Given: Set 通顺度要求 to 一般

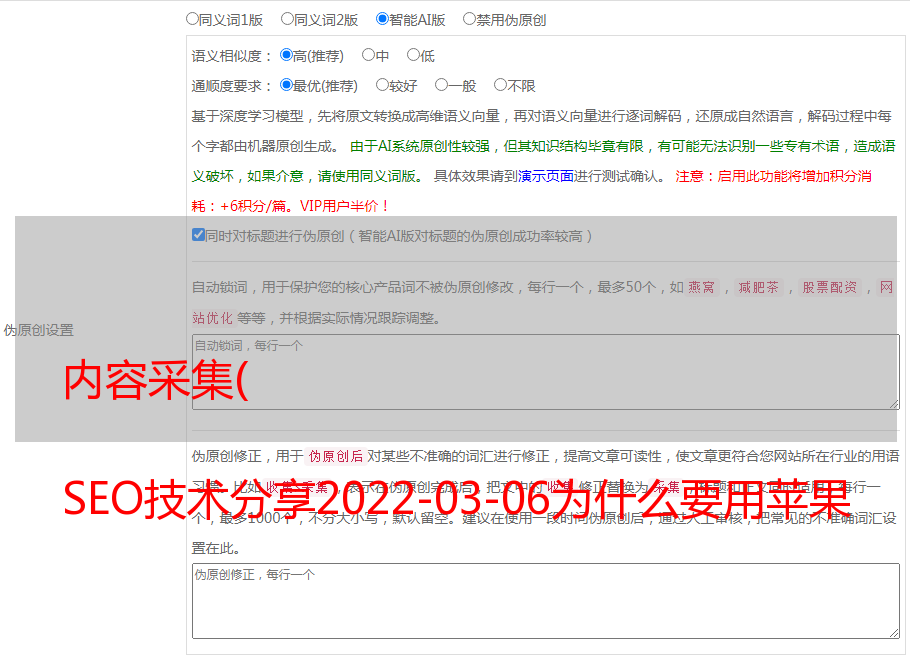Looking at the screenshot, I should point(442,85).
